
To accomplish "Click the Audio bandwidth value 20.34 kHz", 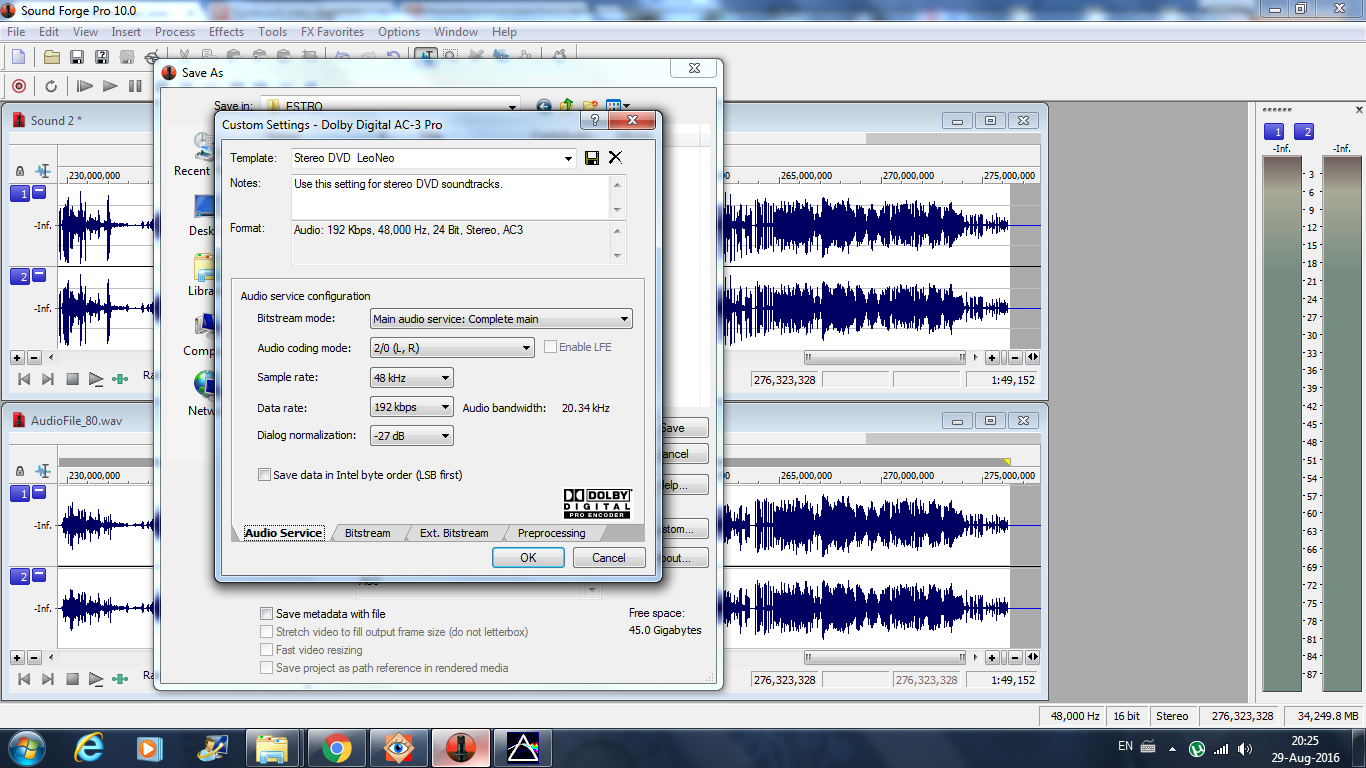I will (585, 408).
